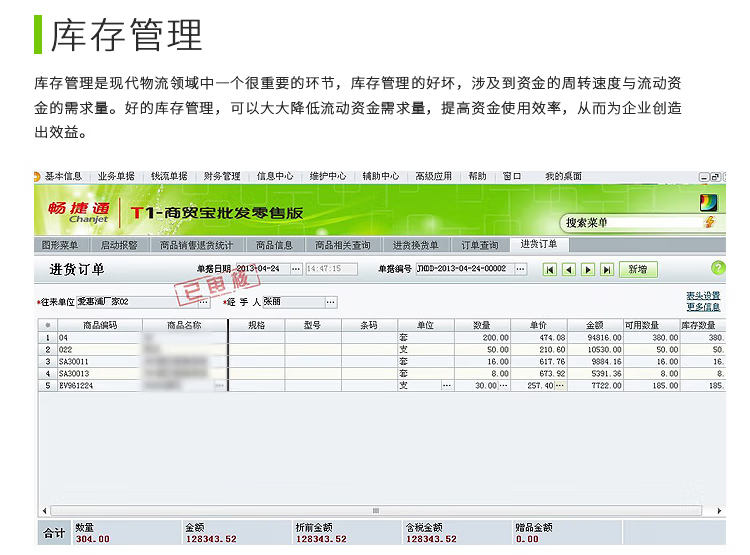
Task: Open the 往来单位 ellipsis selector
Action: pyautogui.click(x=203, y=302)
